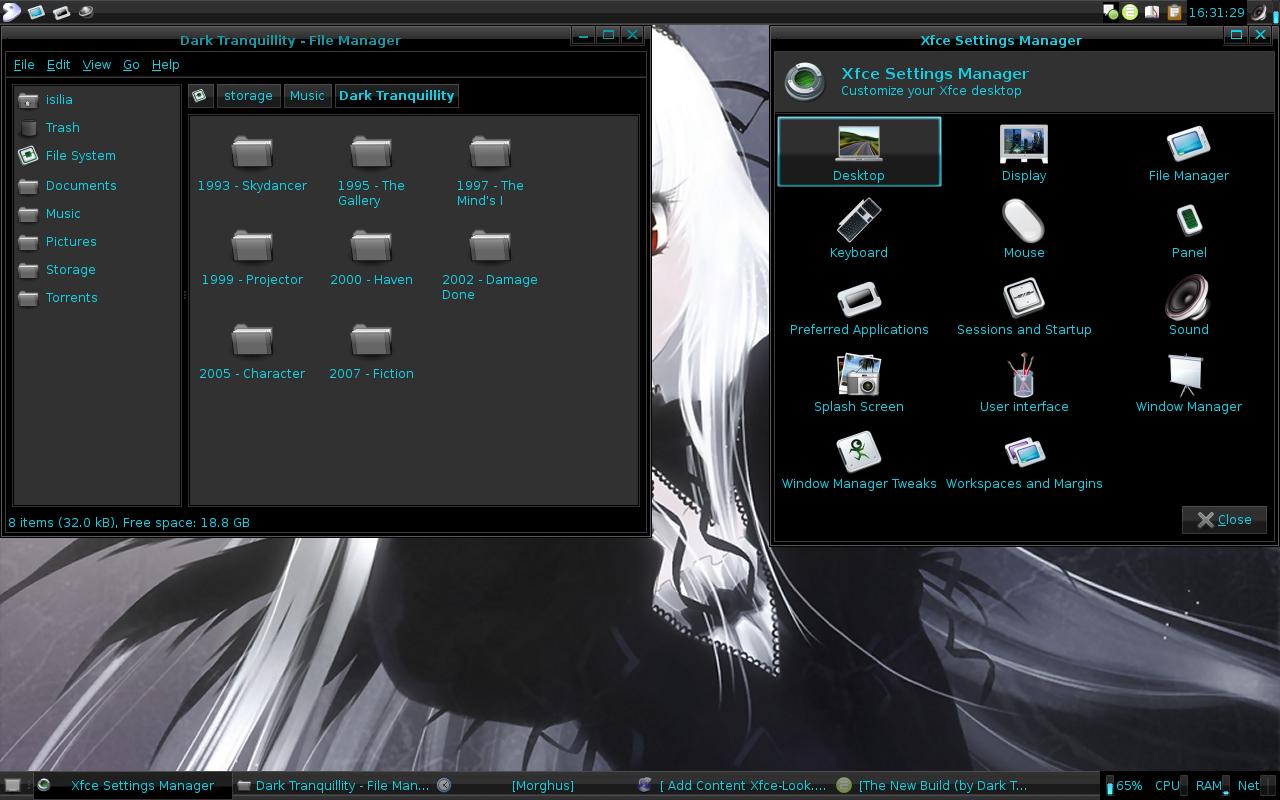Viewport: 1280px width, 800px height.
Task: Open Splash Screen settings
Action: (859, 383)
